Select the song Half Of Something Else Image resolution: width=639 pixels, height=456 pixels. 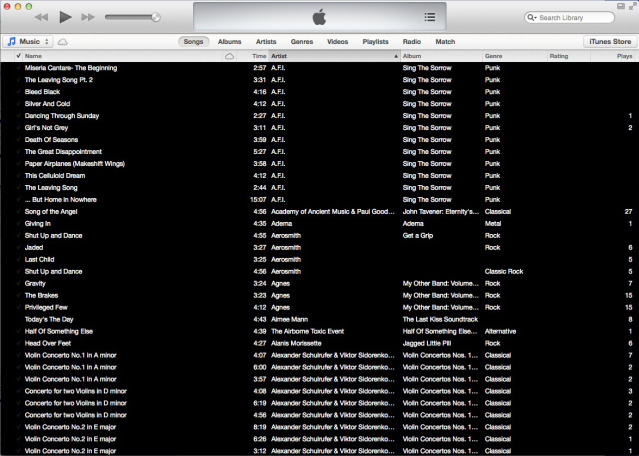59,331
